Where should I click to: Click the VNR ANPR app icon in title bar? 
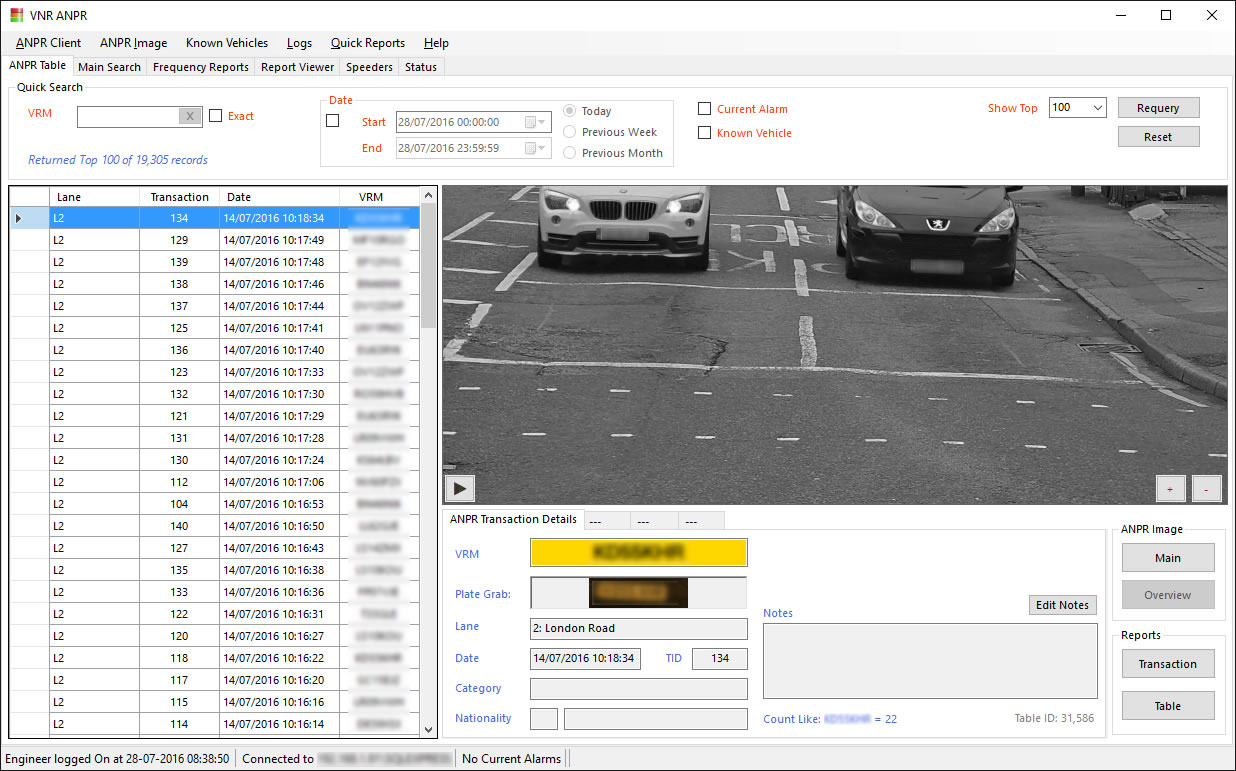pyautogui.click(x=17, y=15)
